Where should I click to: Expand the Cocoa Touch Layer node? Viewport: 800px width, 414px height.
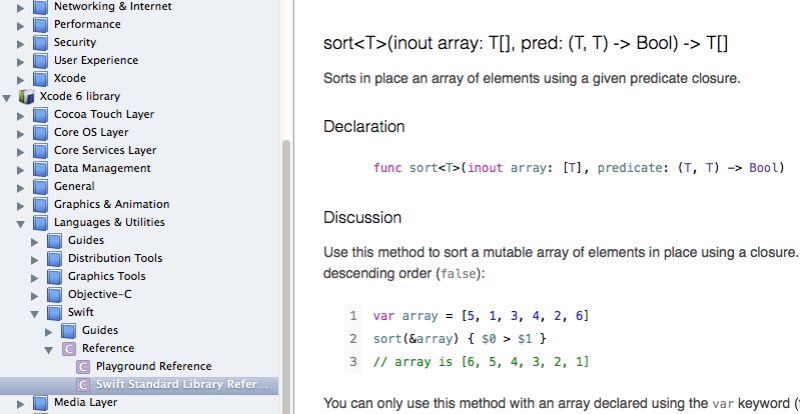(x=20, y=115)
